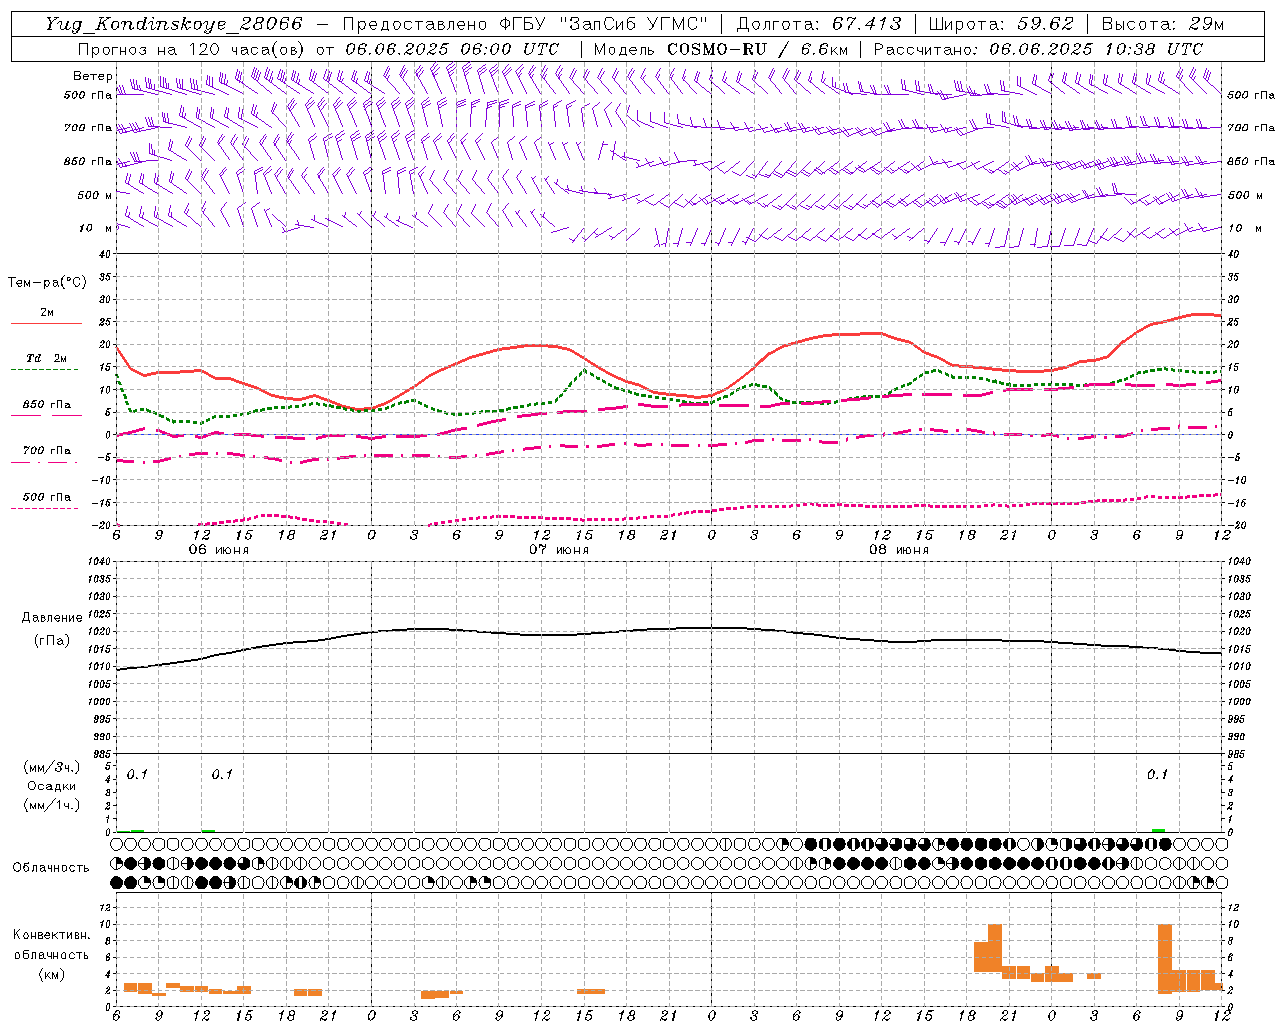Image resolution: width=1280 pixels, height=1024 pixels.
Task: Click the '(мм/1ч.)' precipitation unit label
Action: click(51, 804)
